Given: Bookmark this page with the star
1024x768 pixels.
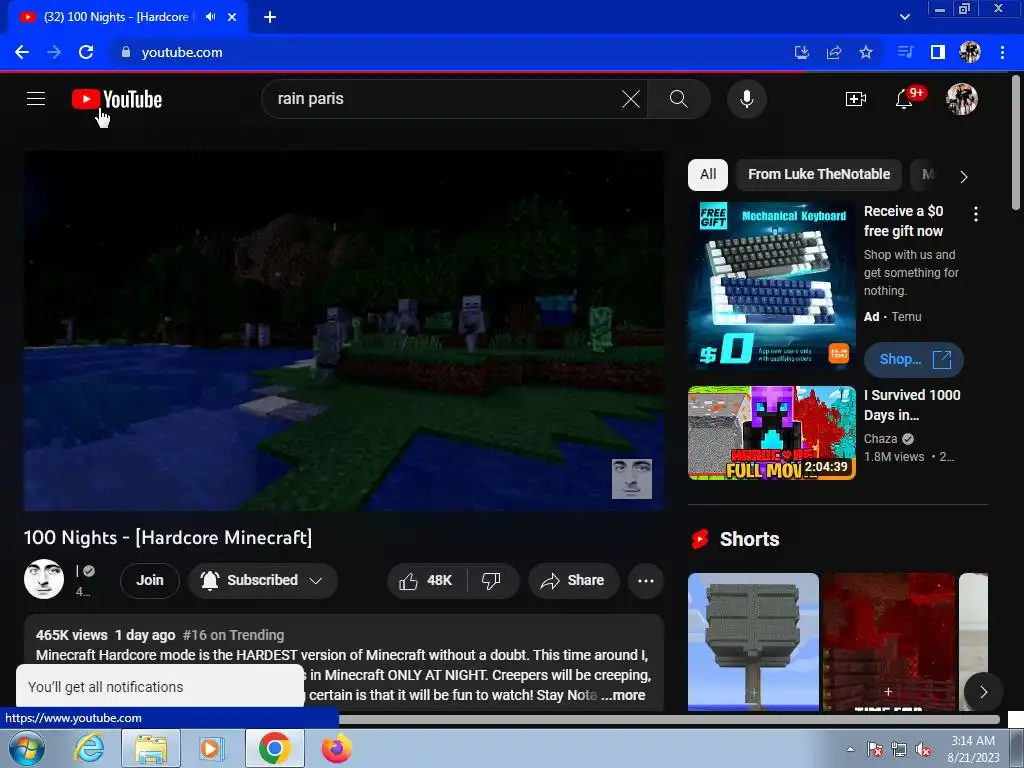Looking at the screenshot, I should [x=866, y=52].
